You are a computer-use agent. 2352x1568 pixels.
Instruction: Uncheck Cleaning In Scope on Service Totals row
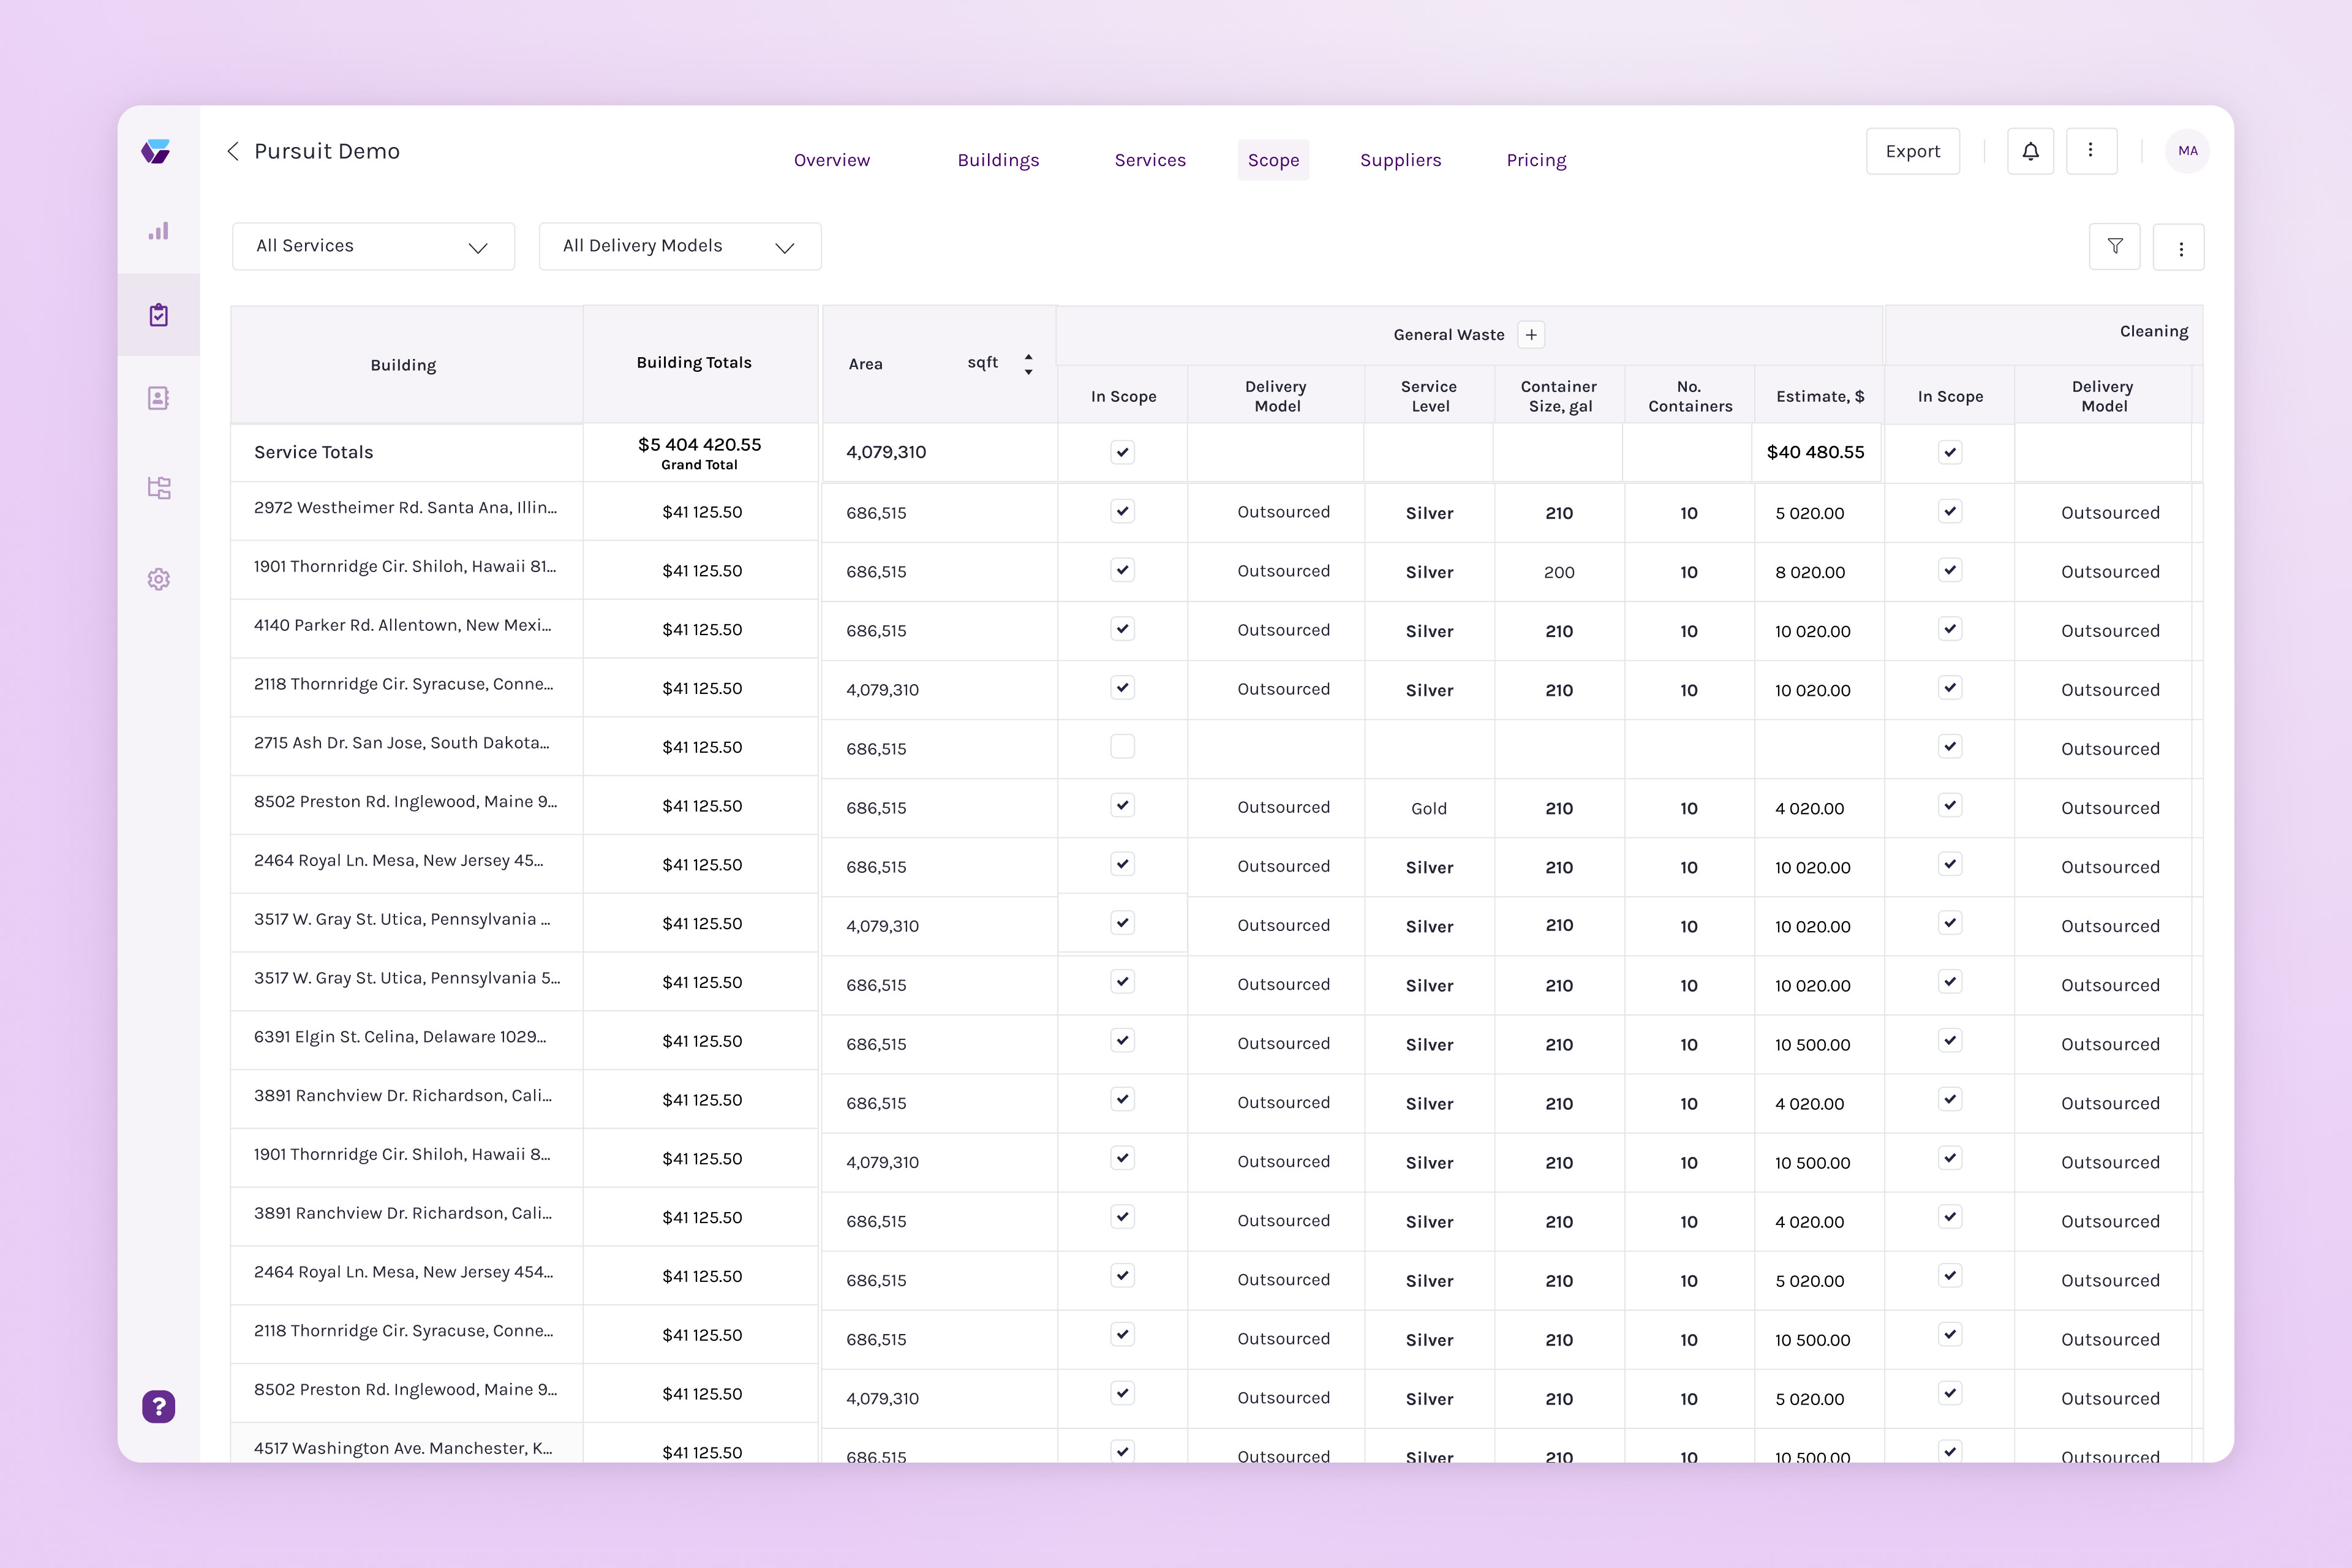[x=1950, y=452]
